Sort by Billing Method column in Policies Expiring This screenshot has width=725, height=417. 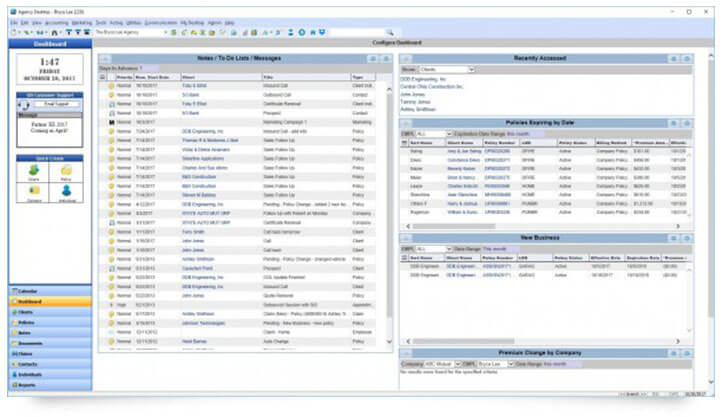click(x=612, y=143)
